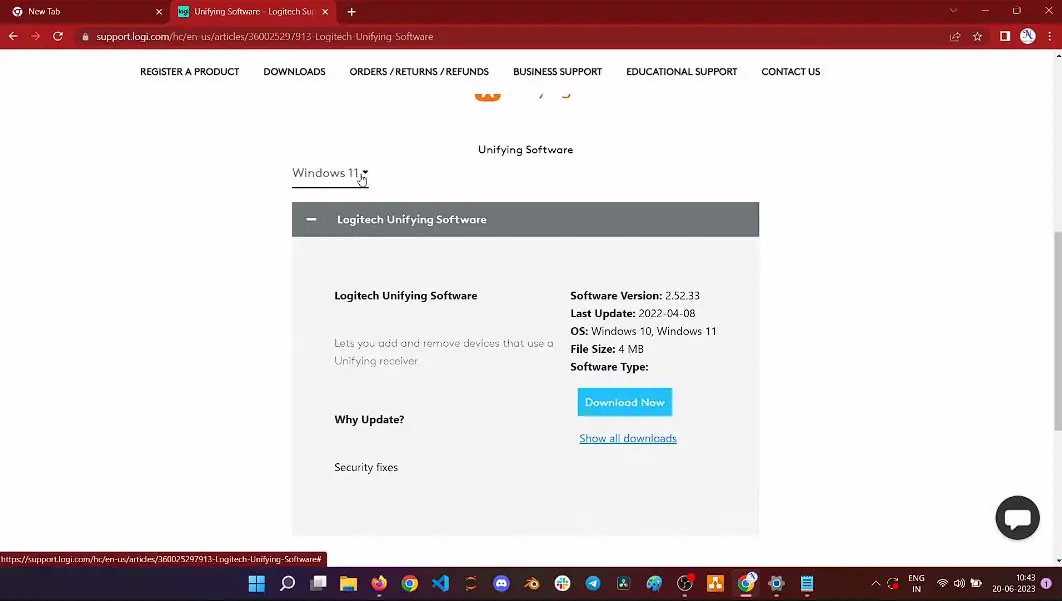Bookmark this page using the star icon
The height and width of the screenshot is (601, 1062).
tap(975, 36)
